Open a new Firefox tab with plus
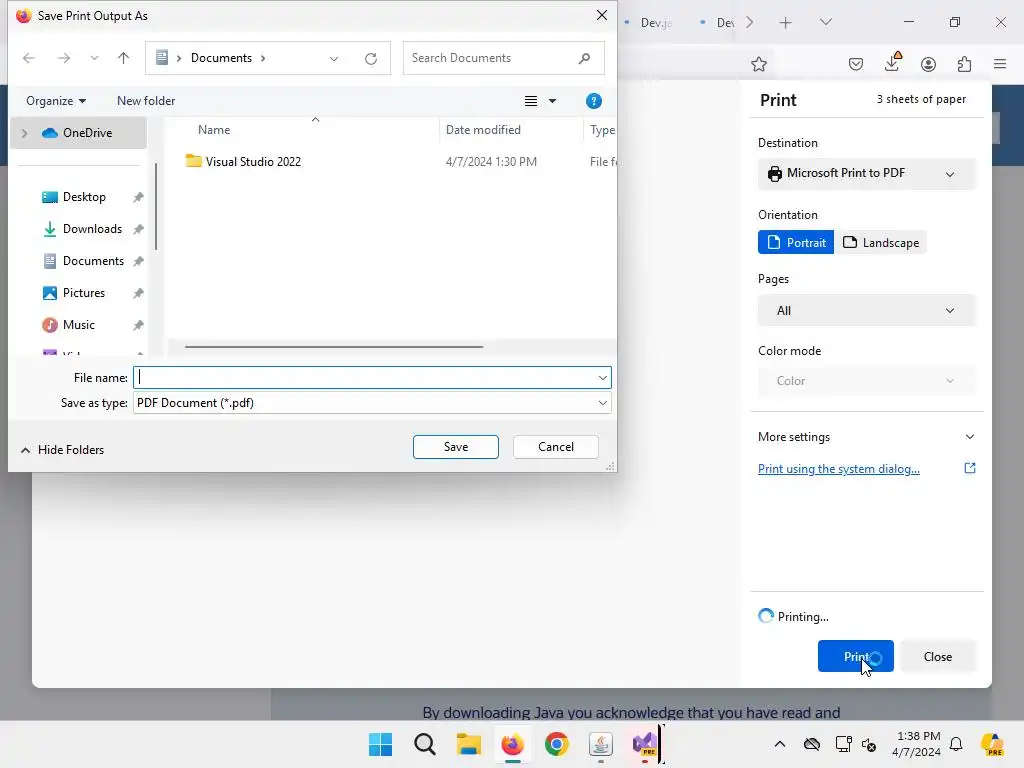The image size is (1024, 768). pyautogui.click(x=786, y=23)
